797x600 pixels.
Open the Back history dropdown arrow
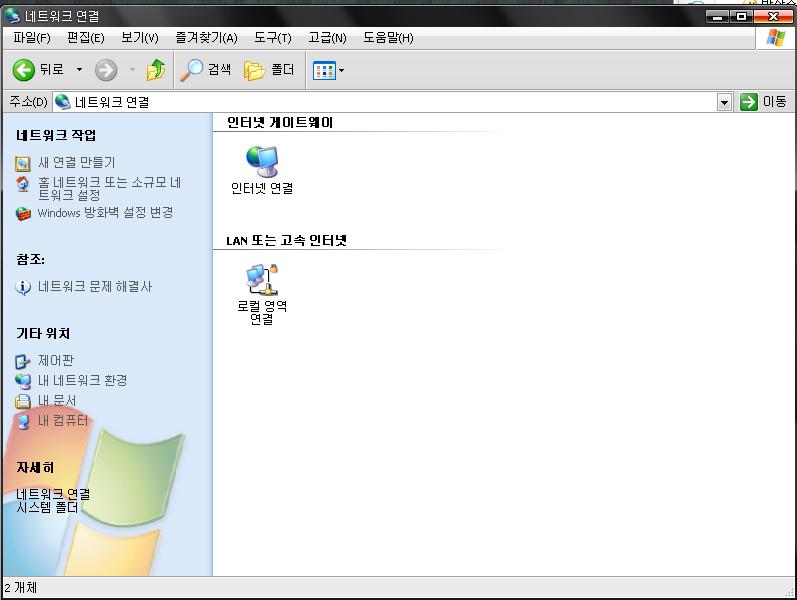point(79,69)
